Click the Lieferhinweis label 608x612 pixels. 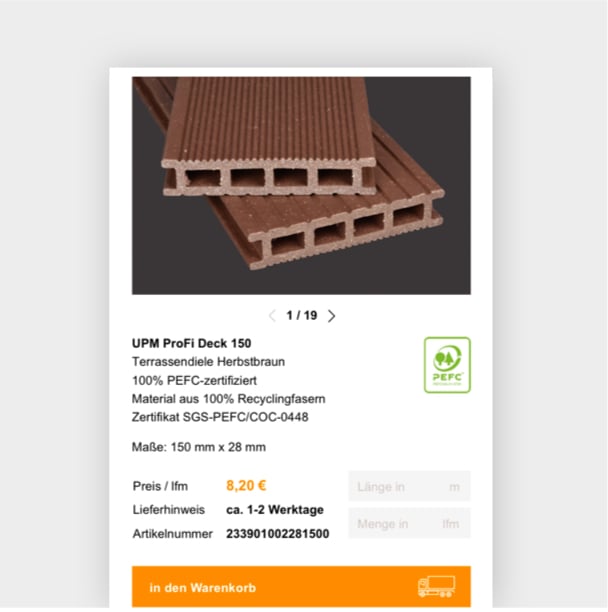coord(169,510)
